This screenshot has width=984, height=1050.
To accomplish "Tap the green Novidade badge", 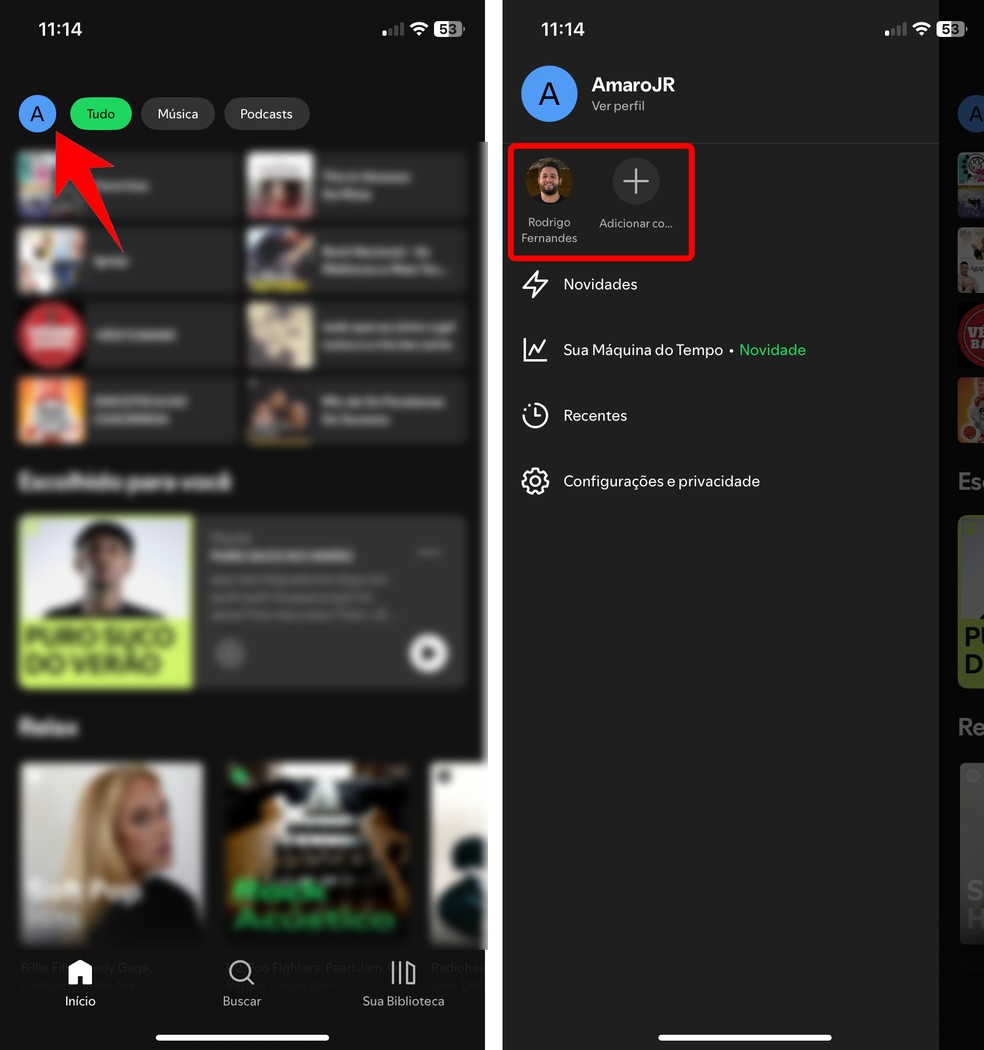I will (x=772, y=350).
